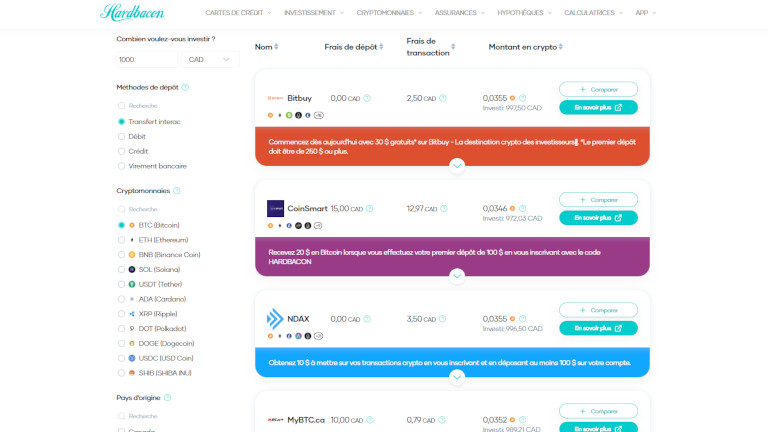Click En savoir plus for CoinSmart
Image resolution: width=768 pixels, height=432 pixels.
[598, 217]
